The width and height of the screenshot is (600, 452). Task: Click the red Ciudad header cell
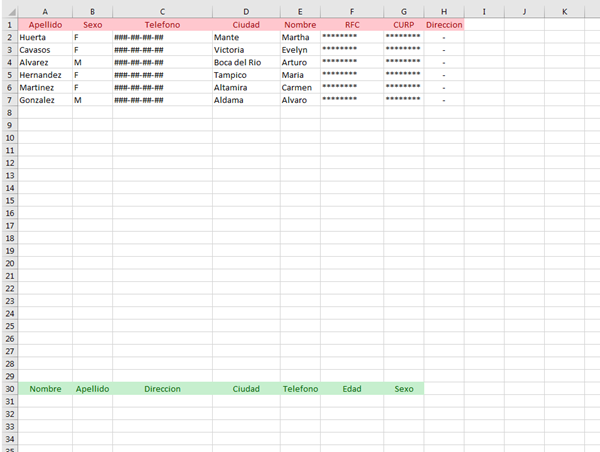(246, 25)
